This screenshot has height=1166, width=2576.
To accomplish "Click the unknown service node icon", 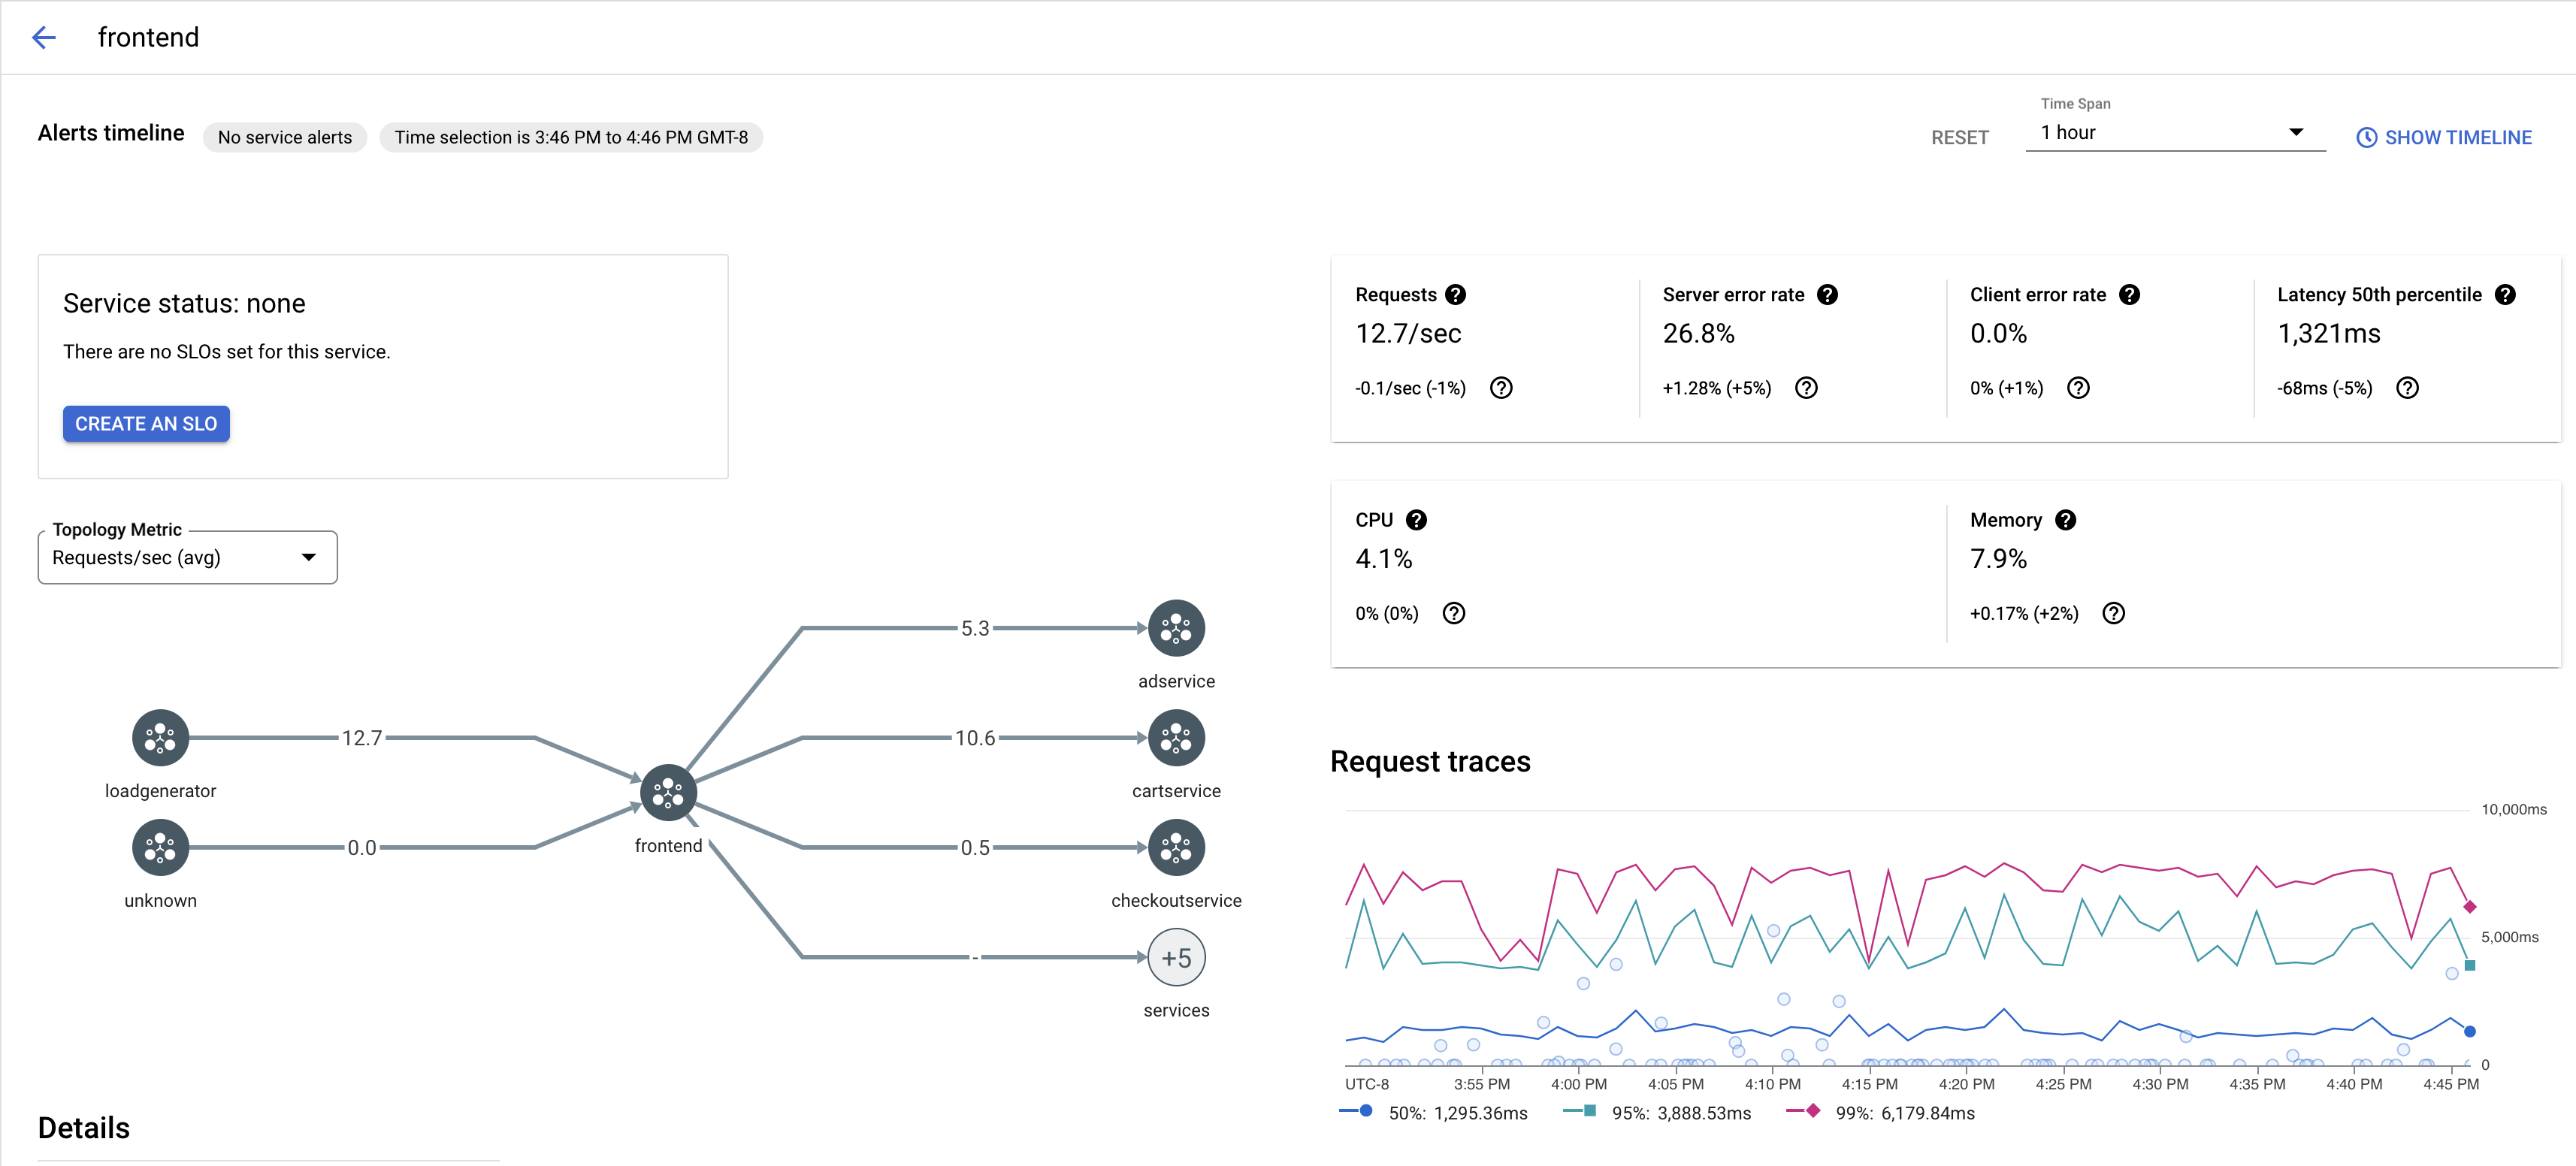I will [159, 849].
